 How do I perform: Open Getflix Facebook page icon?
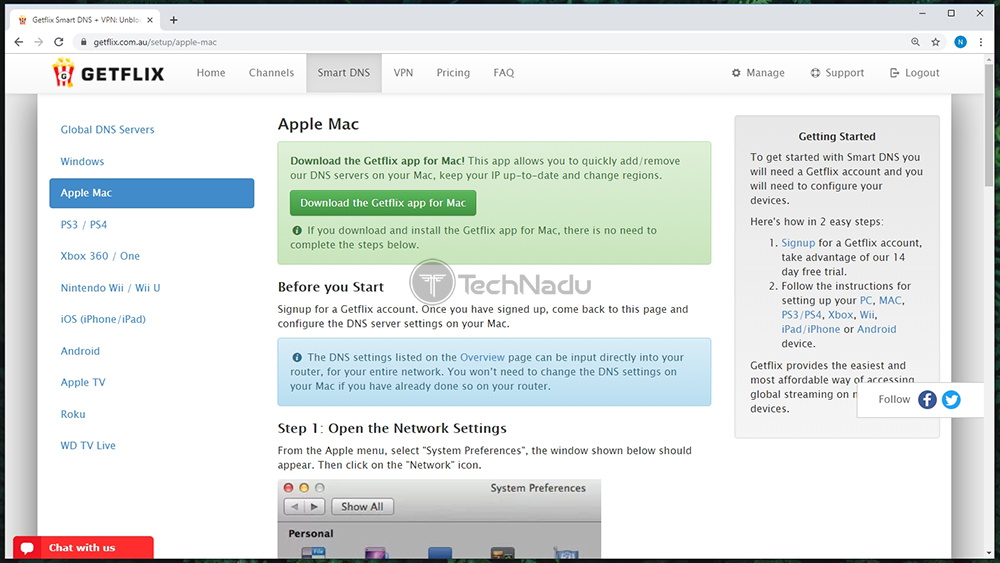point(927,400)
